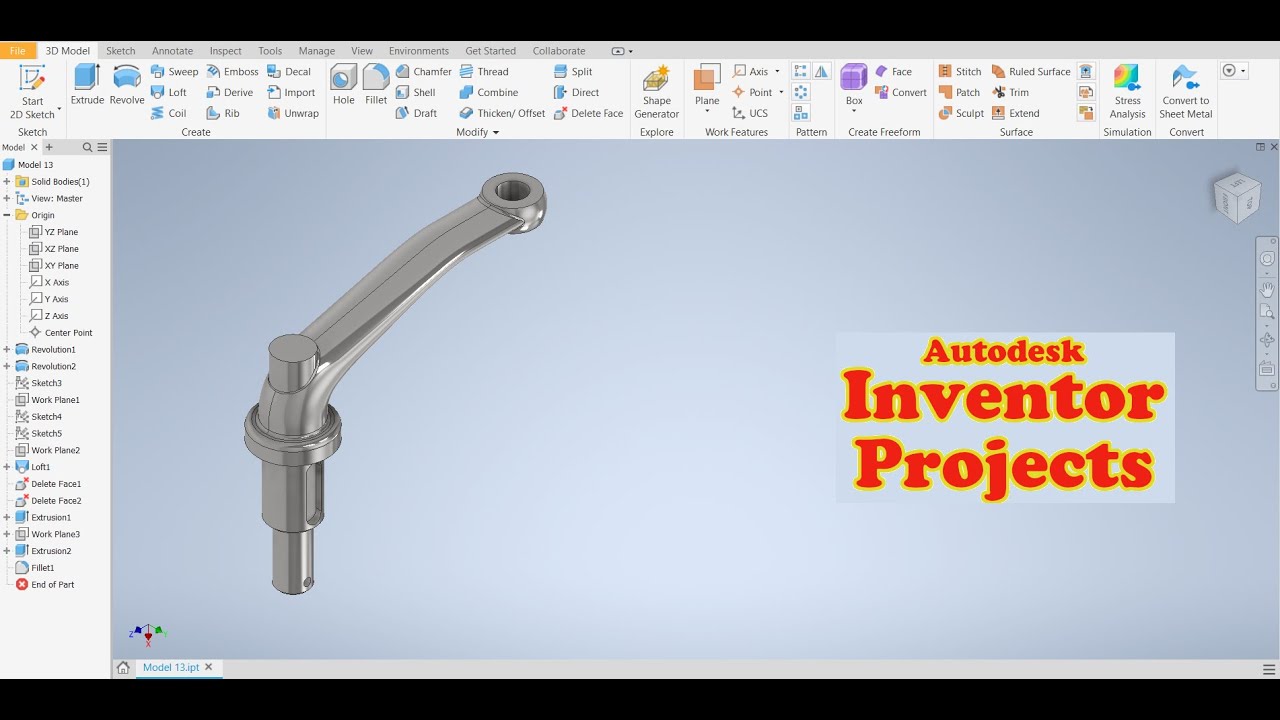Create a freeform Box
This screenshot has width=1280, height=720.
(x=854, y=85)
